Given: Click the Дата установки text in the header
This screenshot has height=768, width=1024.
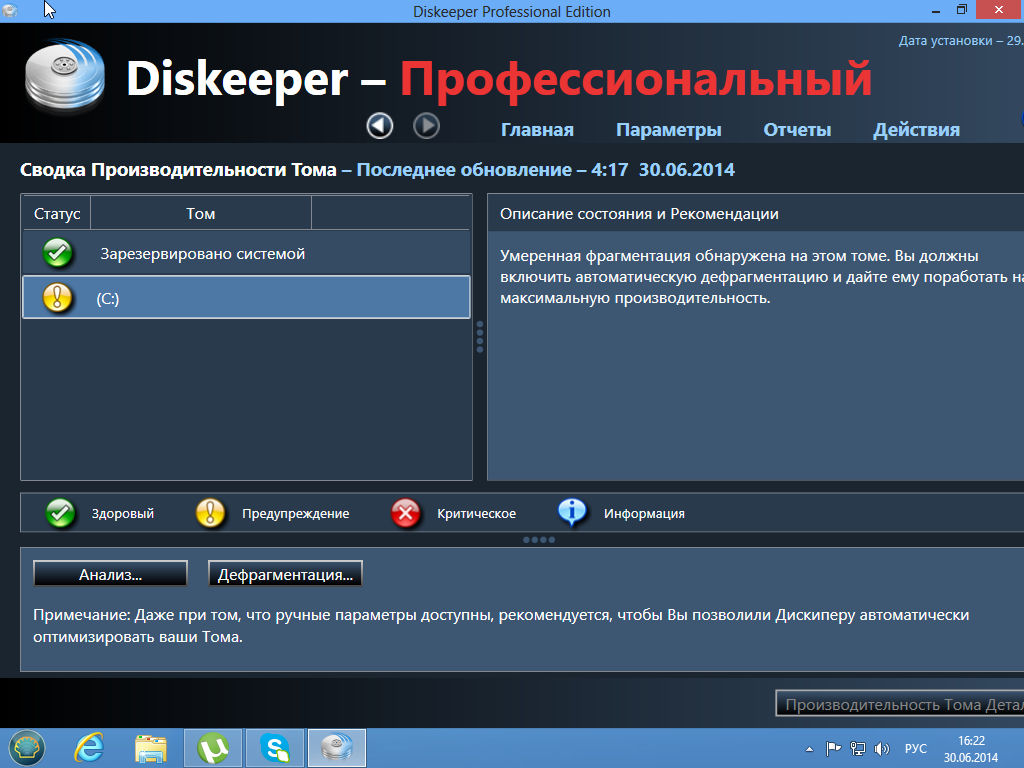Looking at the screenshot, I should [961, 40].
